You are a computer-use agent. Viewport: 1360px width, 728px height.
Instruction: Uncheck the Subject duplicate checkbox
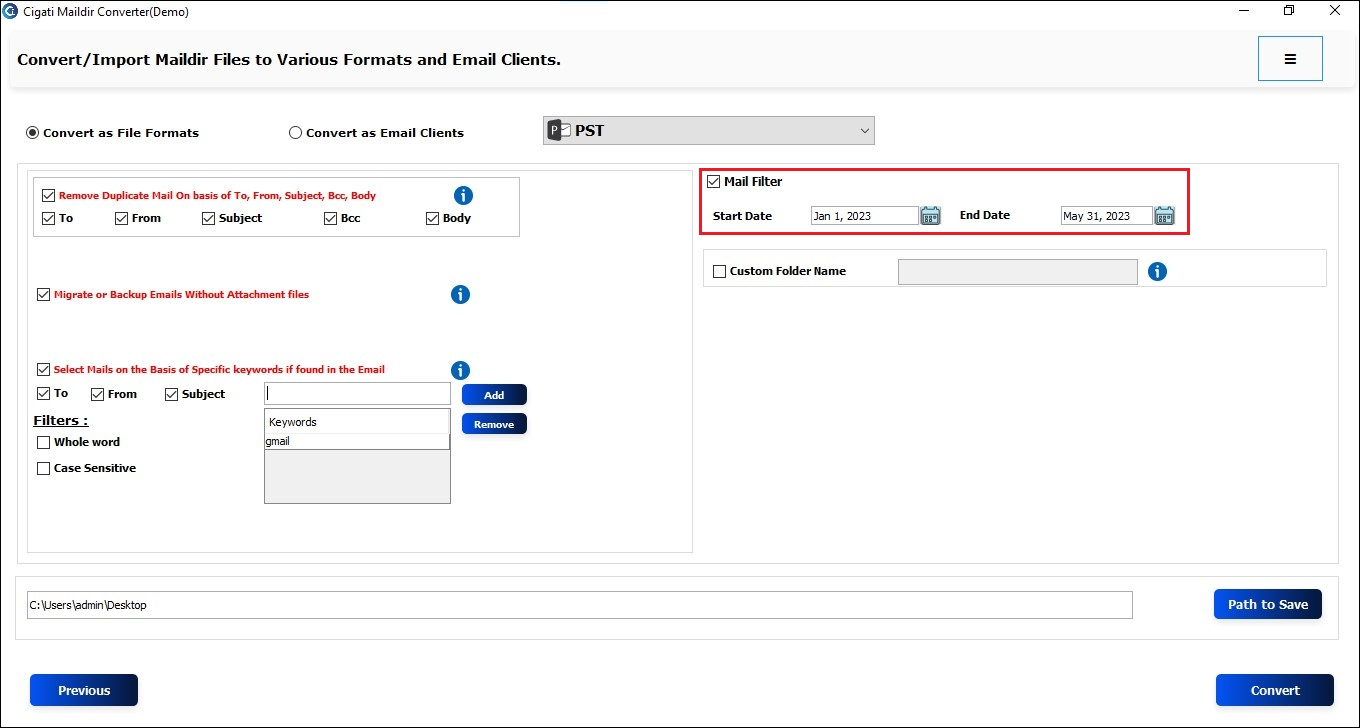coord(208,218)
